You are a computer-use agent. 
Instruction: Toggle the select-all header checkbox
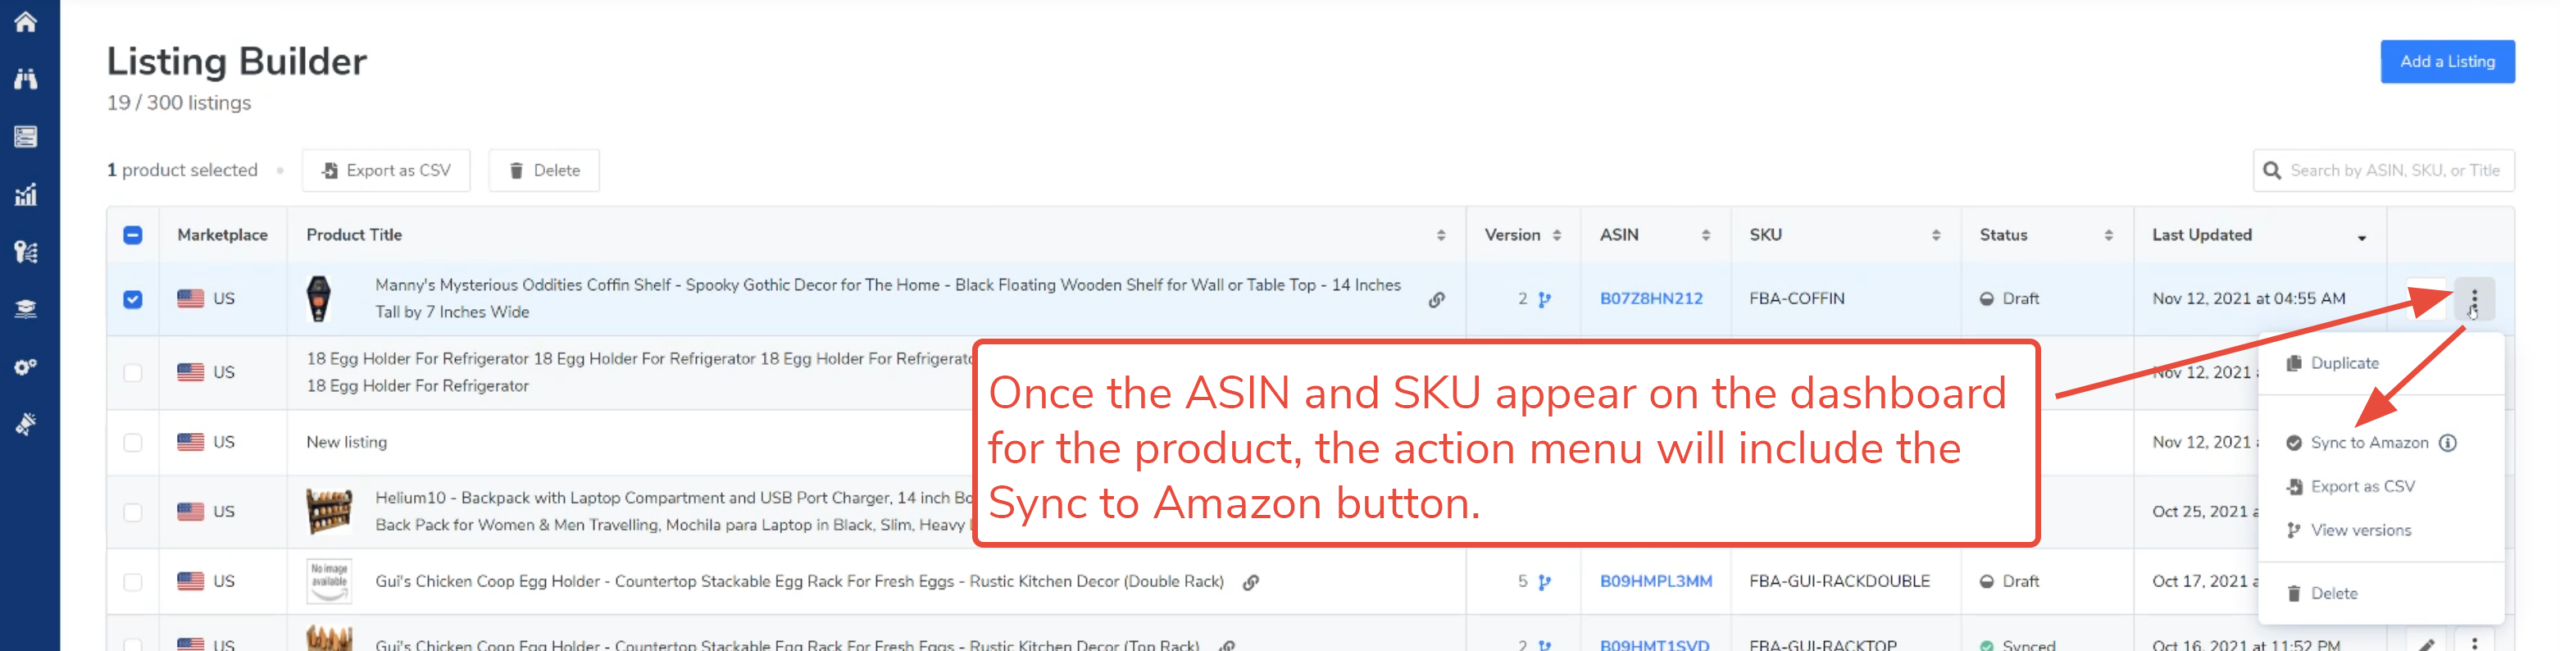click(x=133, y=235)
